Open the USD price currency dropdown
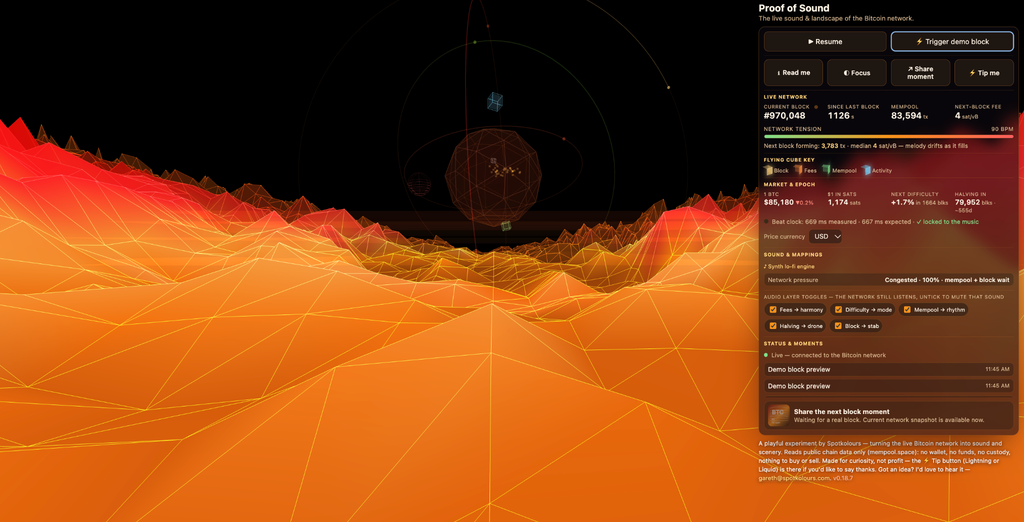The width and height of the screenshot is (1024, 522). [825, 237]
